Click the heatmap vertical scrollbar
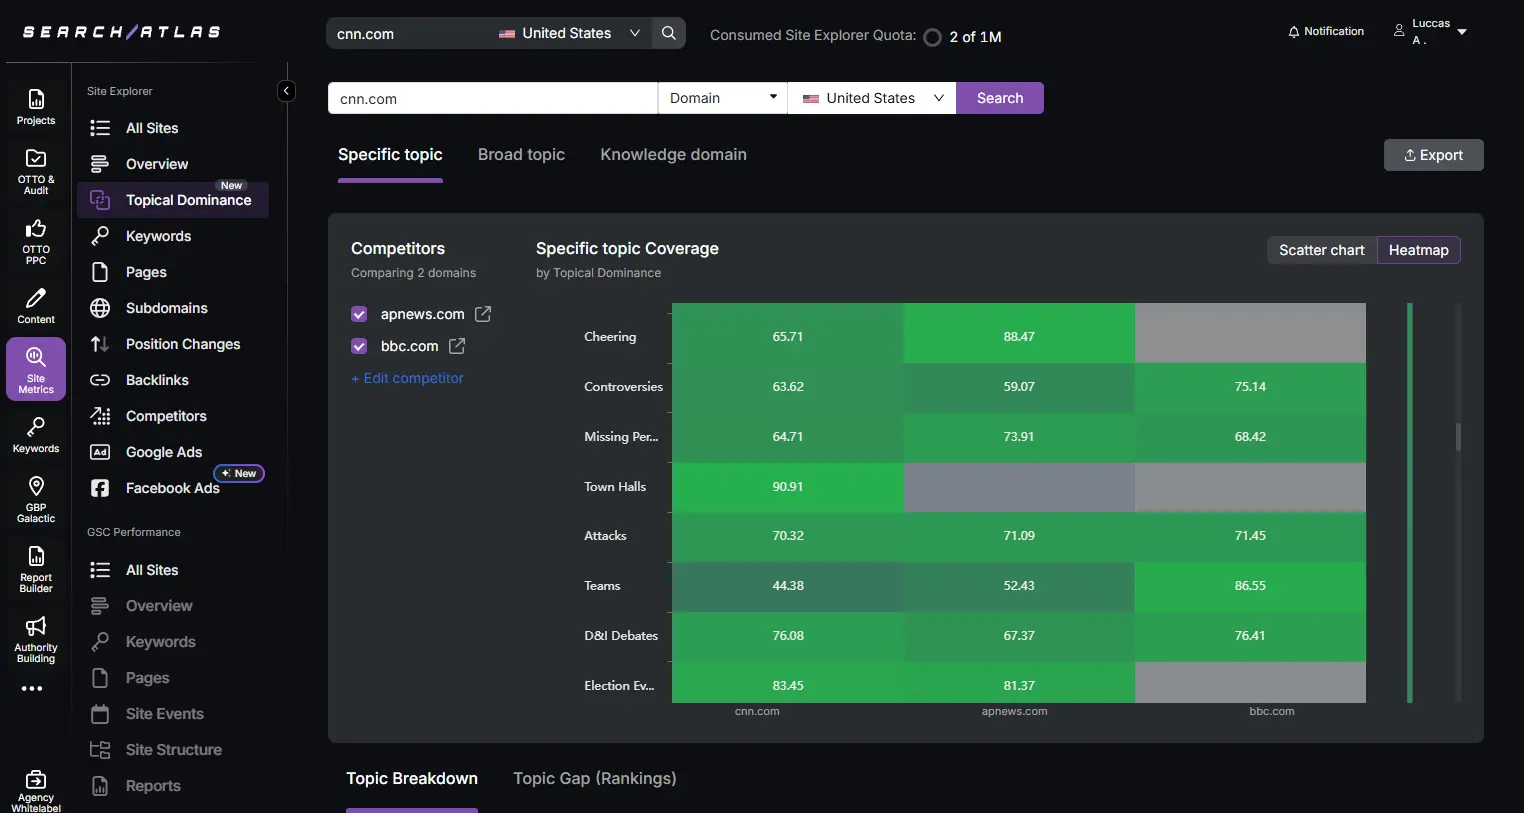 point(1458,437)
